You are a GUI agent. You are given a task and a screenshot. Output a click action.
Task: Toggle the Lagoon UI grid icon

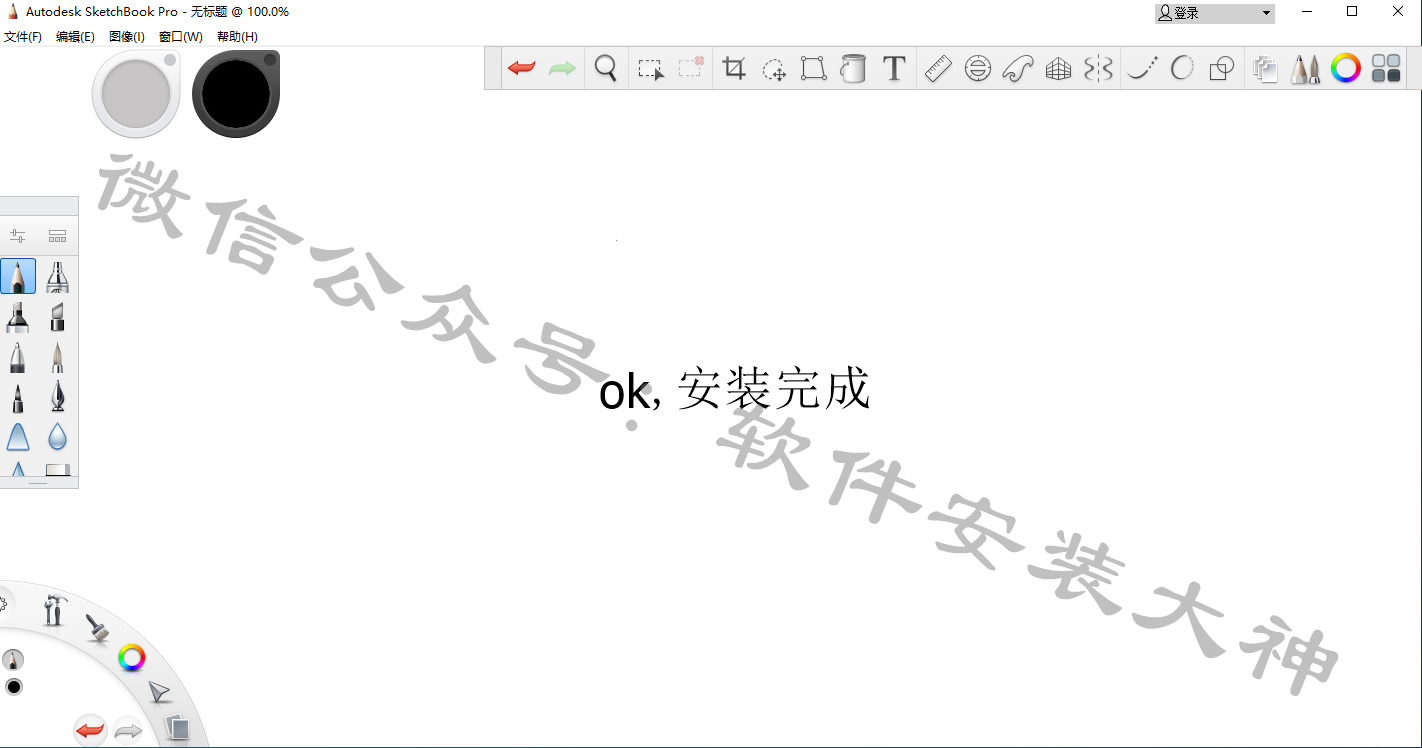pyautogui.click(x=1386, y=68)
